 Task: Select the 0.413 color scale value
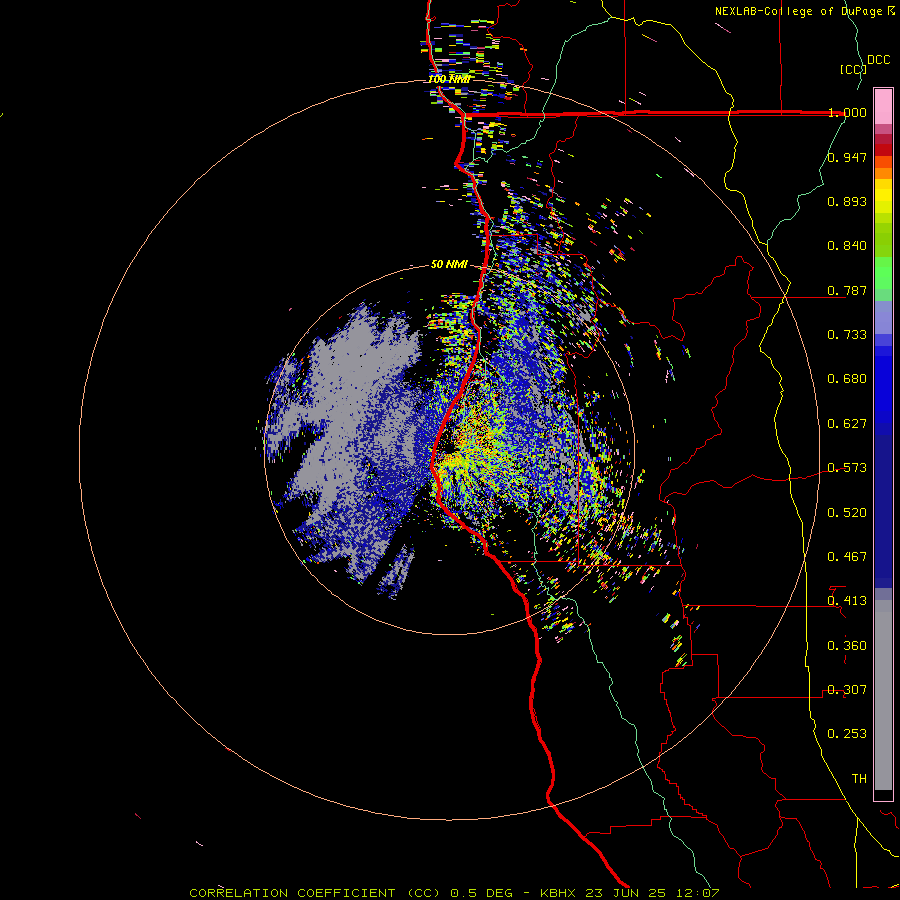847,601
